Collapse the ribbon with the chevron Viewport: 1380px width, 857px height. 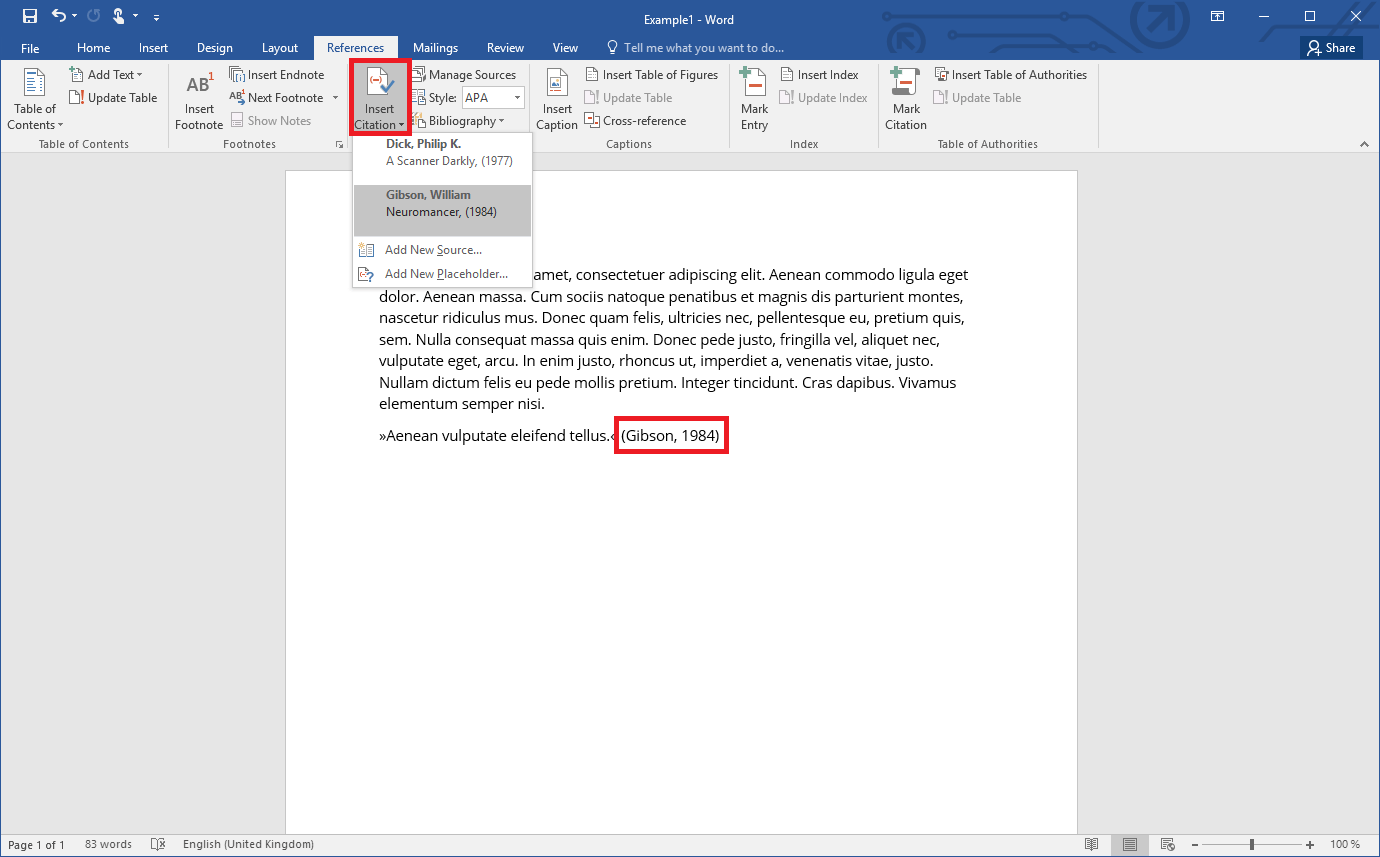(1365, 145)
